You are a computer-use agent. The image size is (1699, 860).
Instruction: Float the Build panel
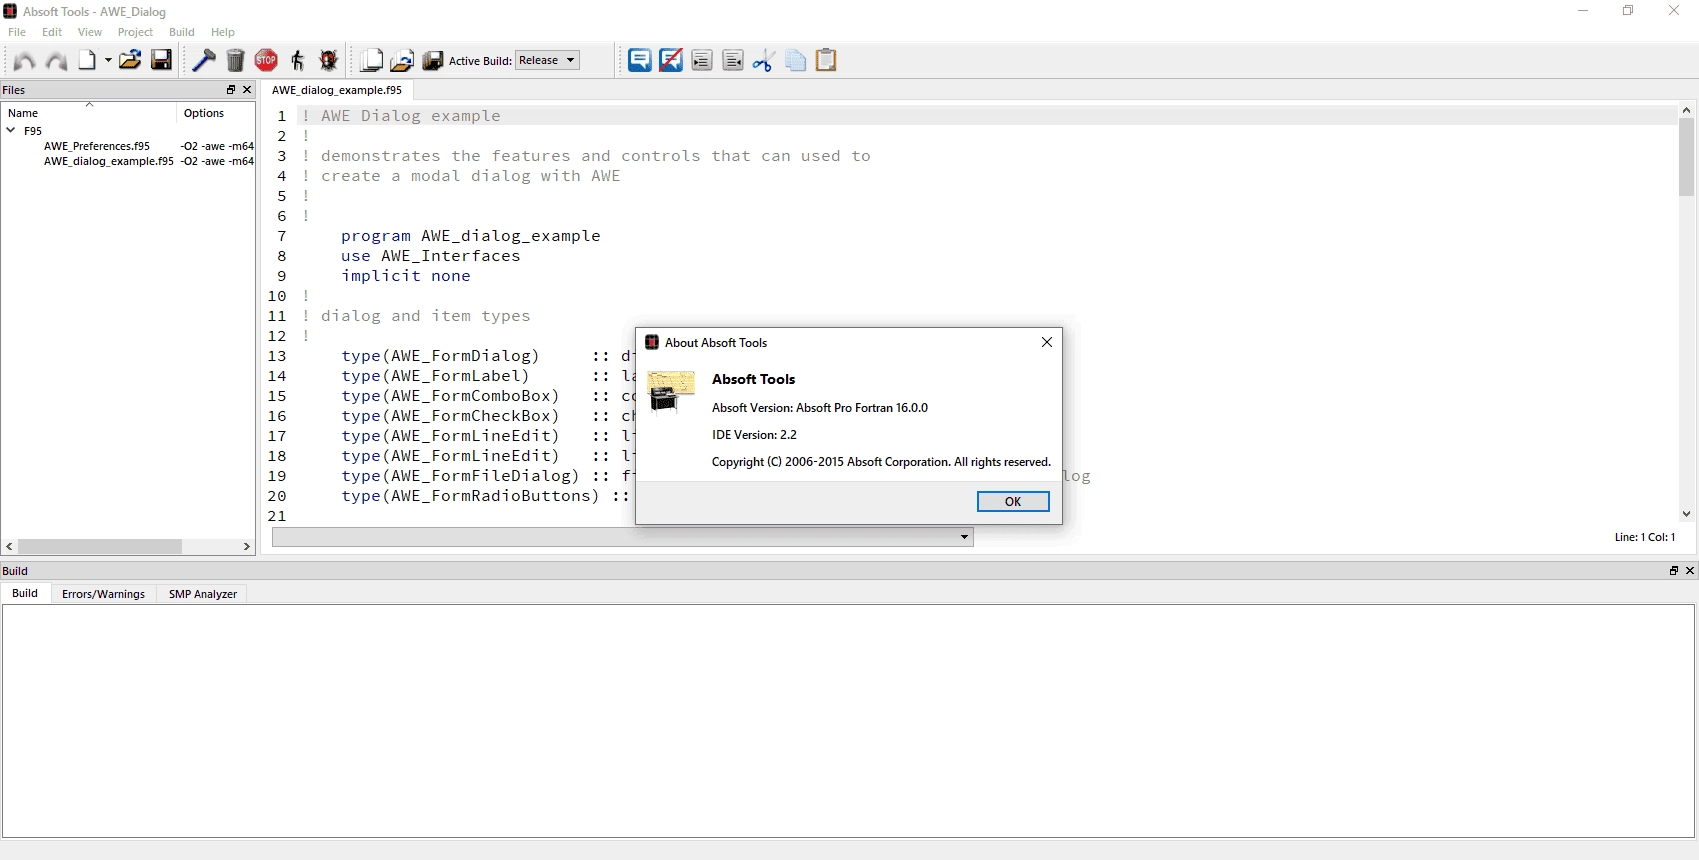[1674, 570]
